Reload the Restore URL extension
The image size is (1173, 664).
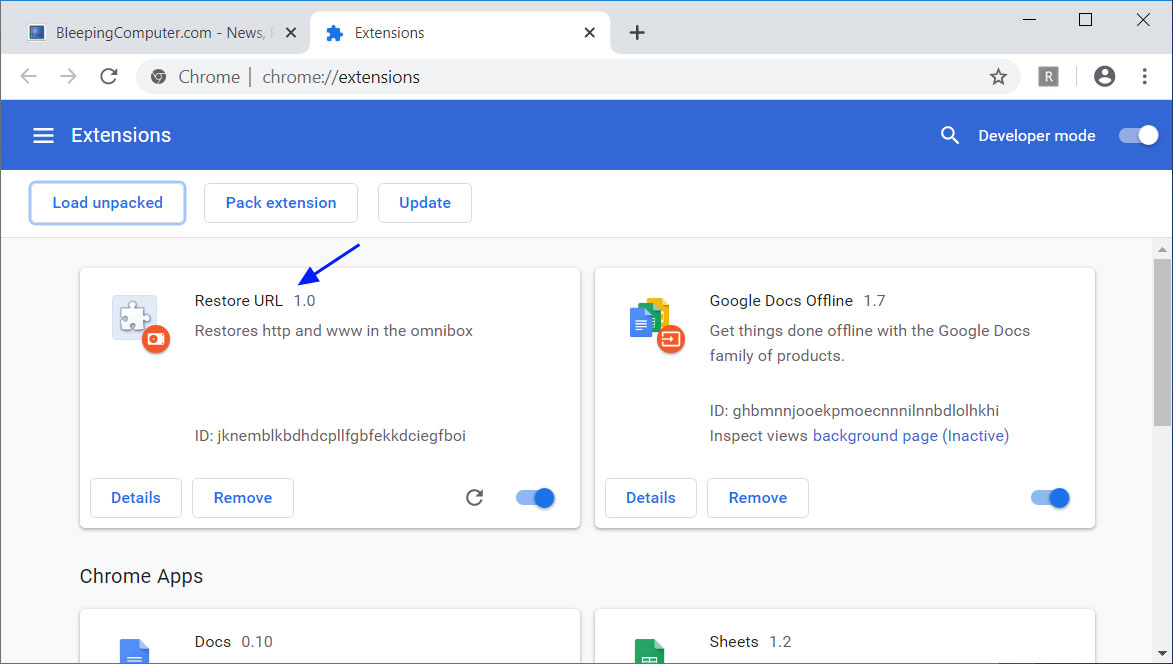tap(474, 497)
